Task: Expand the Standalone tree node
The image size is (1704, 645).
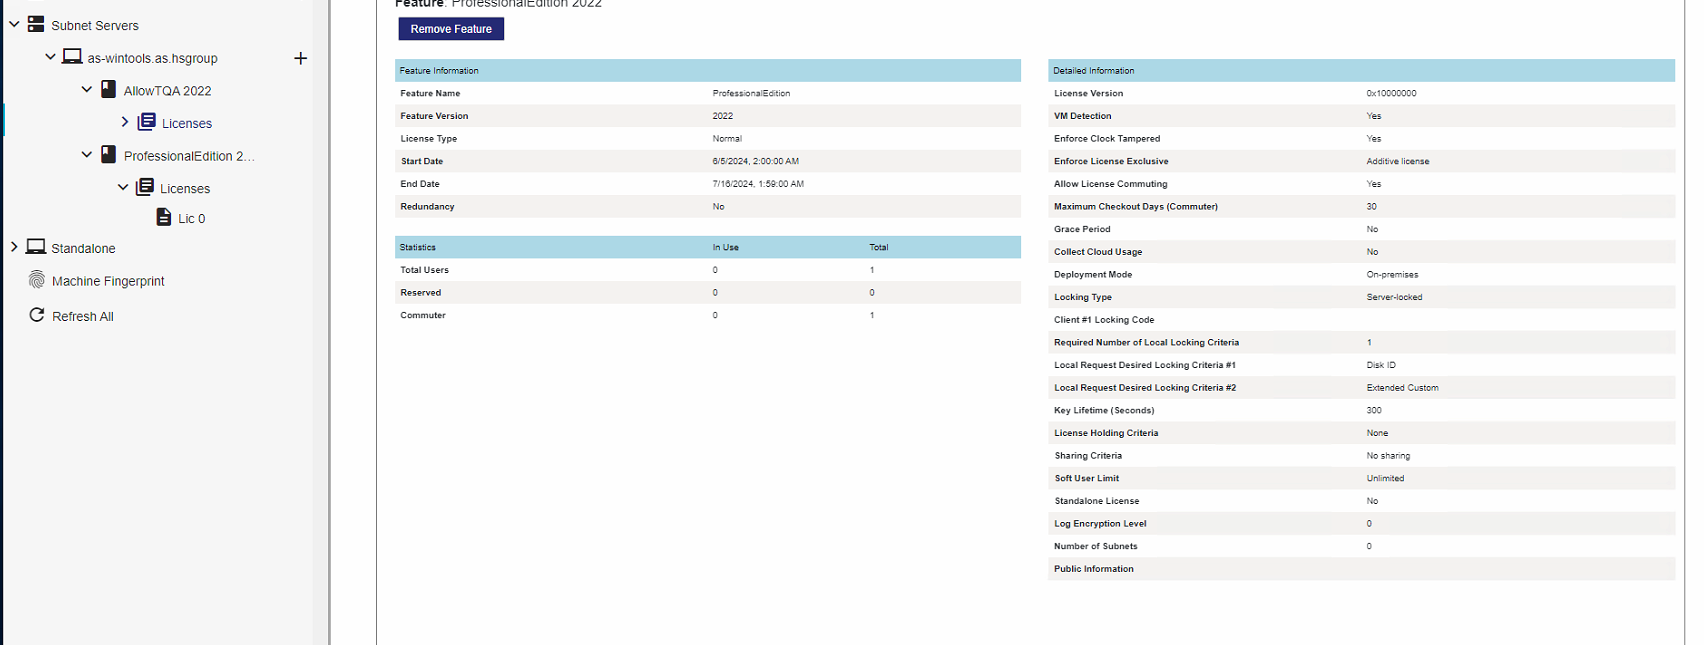Action: tap(14, 247)
